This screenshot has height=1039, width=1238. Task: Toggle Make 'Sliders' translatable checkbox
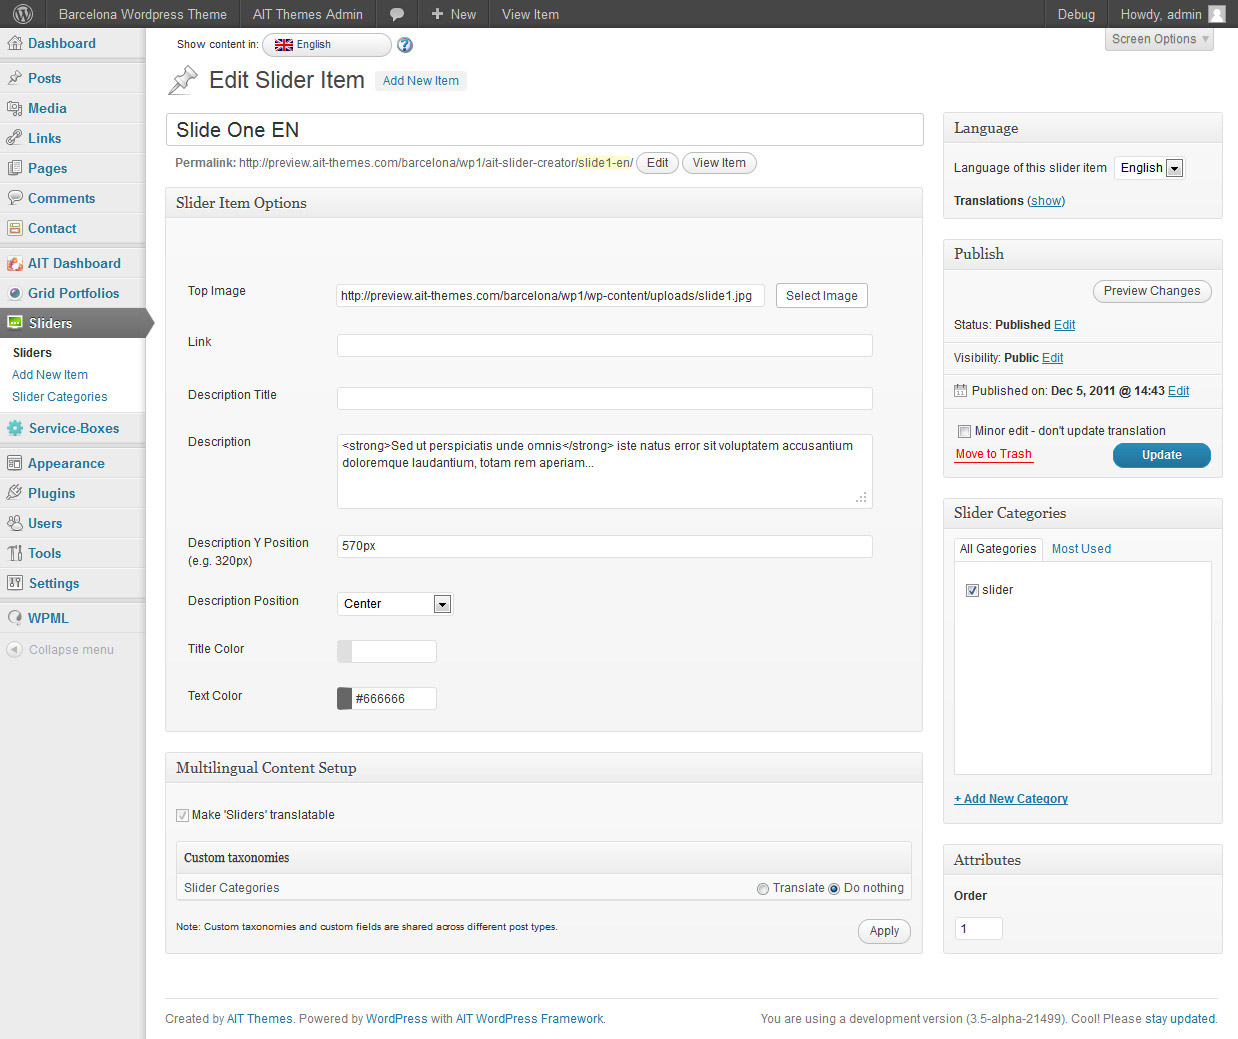pyautogui.click(x=182, y=815)
